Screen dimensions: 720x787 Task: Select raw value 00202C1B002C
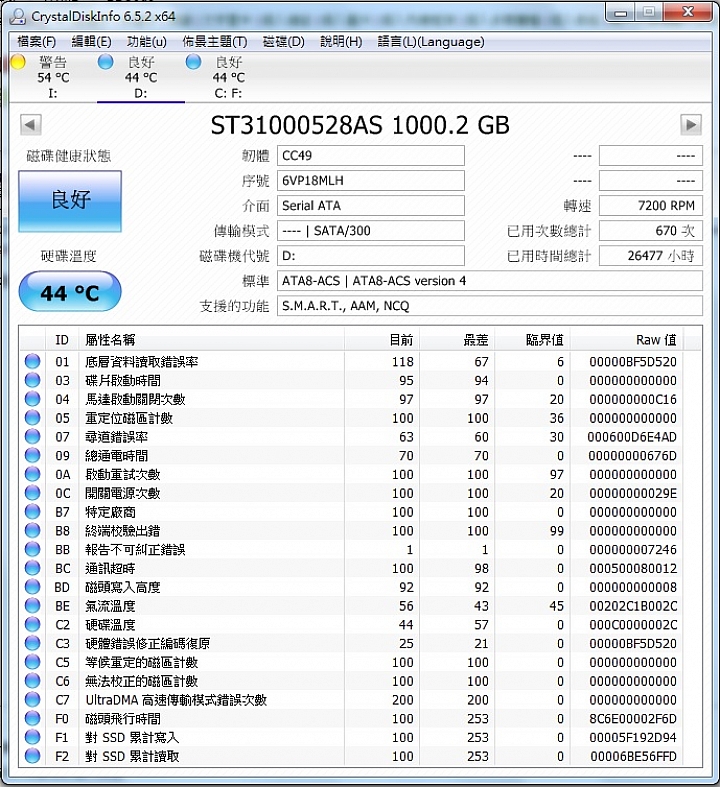coord(633,606)
